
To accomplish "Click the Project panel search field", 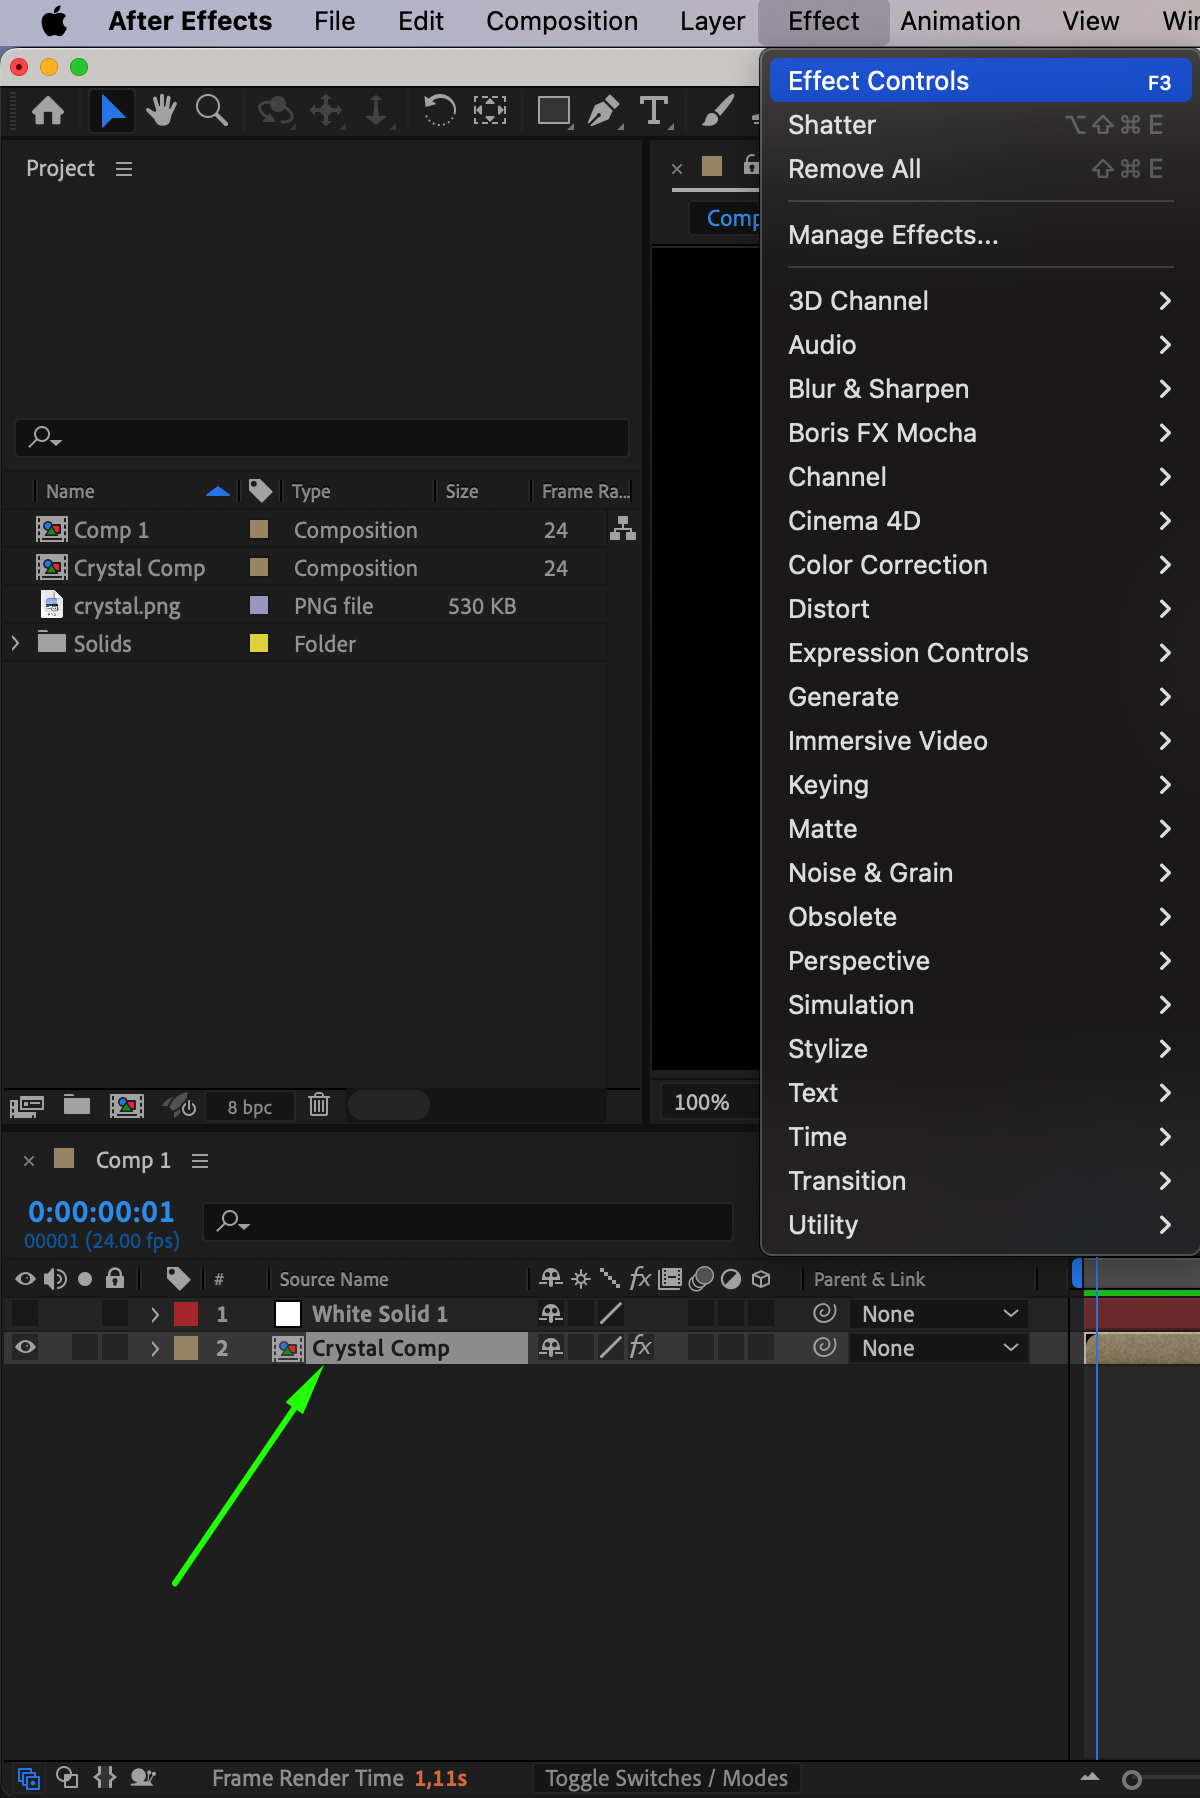I will pos(322,437).
